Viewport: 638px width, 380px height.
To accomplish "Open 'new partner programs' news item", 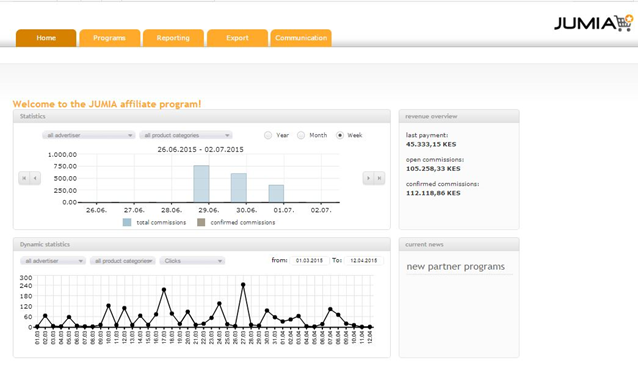I will [455, 266].
